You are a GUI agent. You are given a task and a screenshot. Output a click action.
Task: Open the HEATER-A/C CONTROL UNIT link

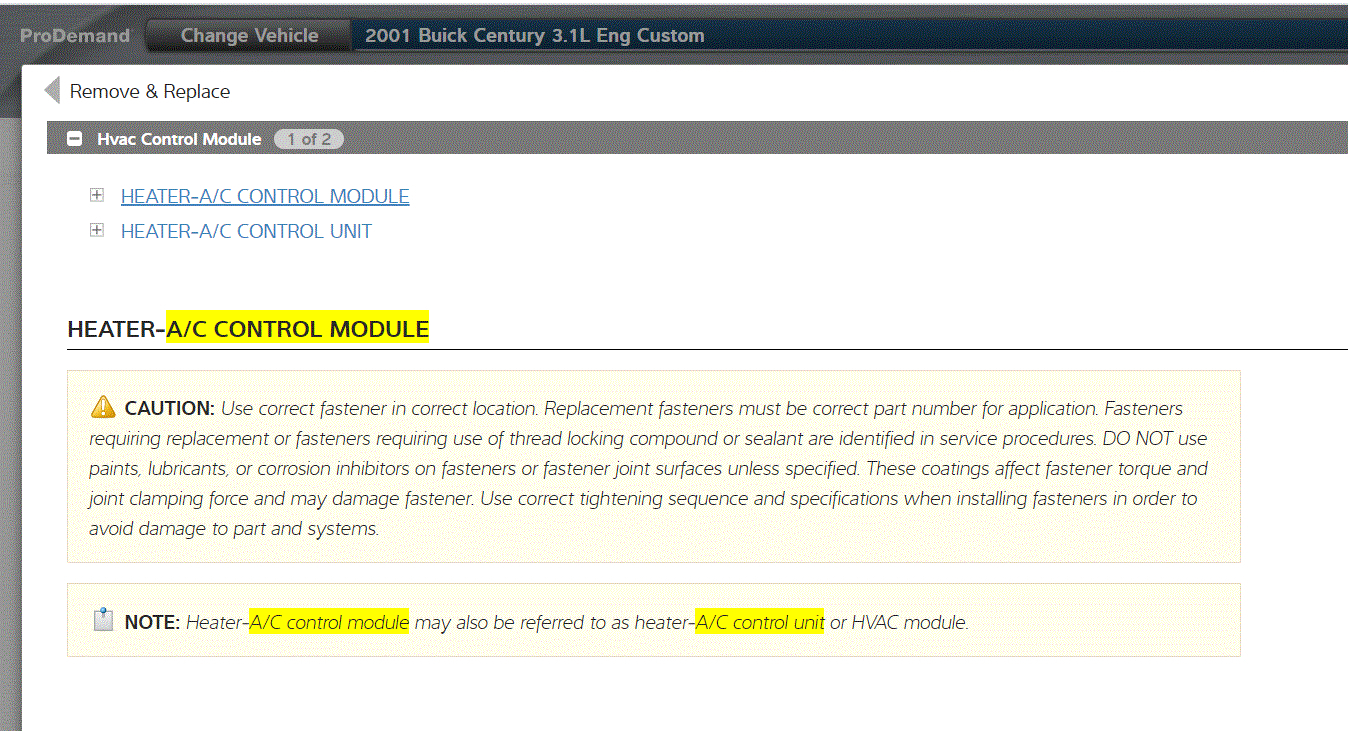[x=246, y=231]
